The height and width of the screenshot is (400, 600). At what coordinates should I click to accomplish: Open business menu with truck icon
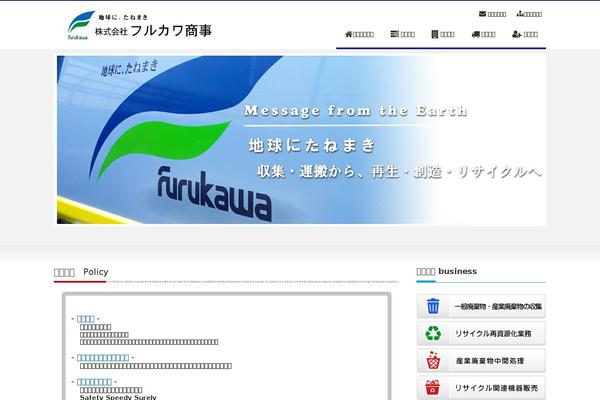click(x=484, y=34)
